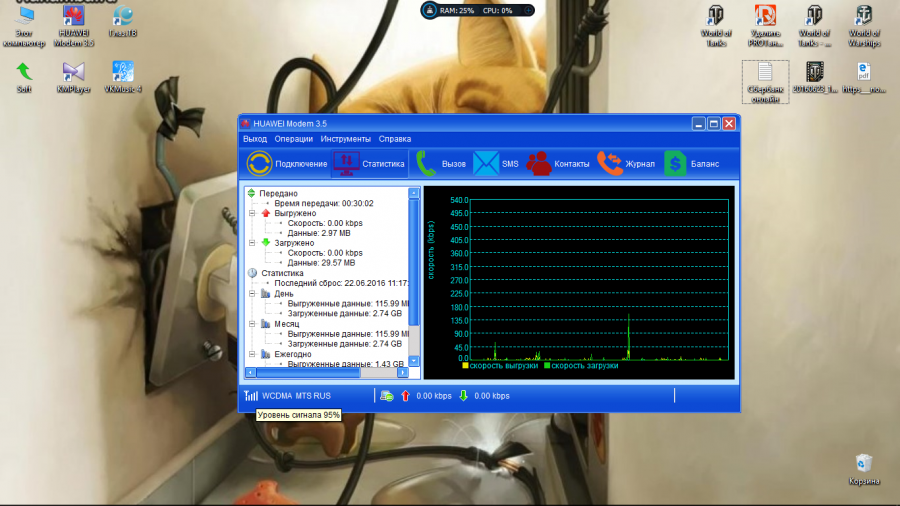900x506 pixels.
Task: Select the Статистика toolbar icon
Action: [347, 164]
